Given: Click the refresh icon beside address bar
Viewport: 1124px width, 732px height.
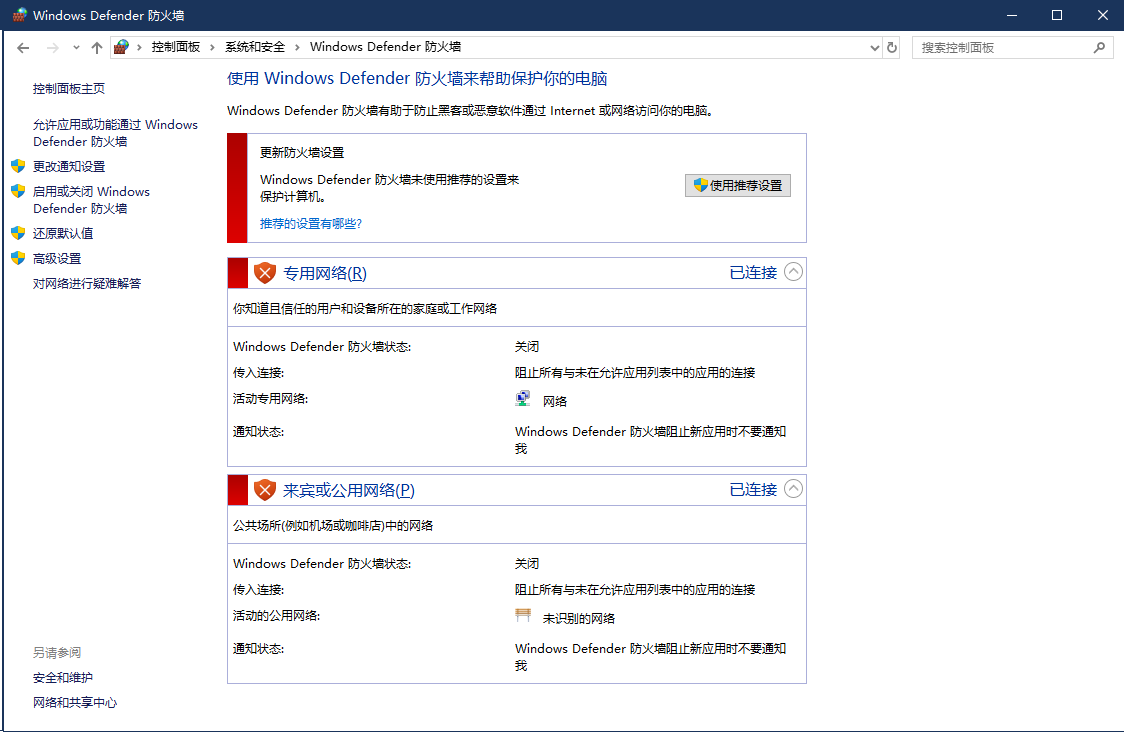Looking at the screenshot, I should click(x=891, y=47).
